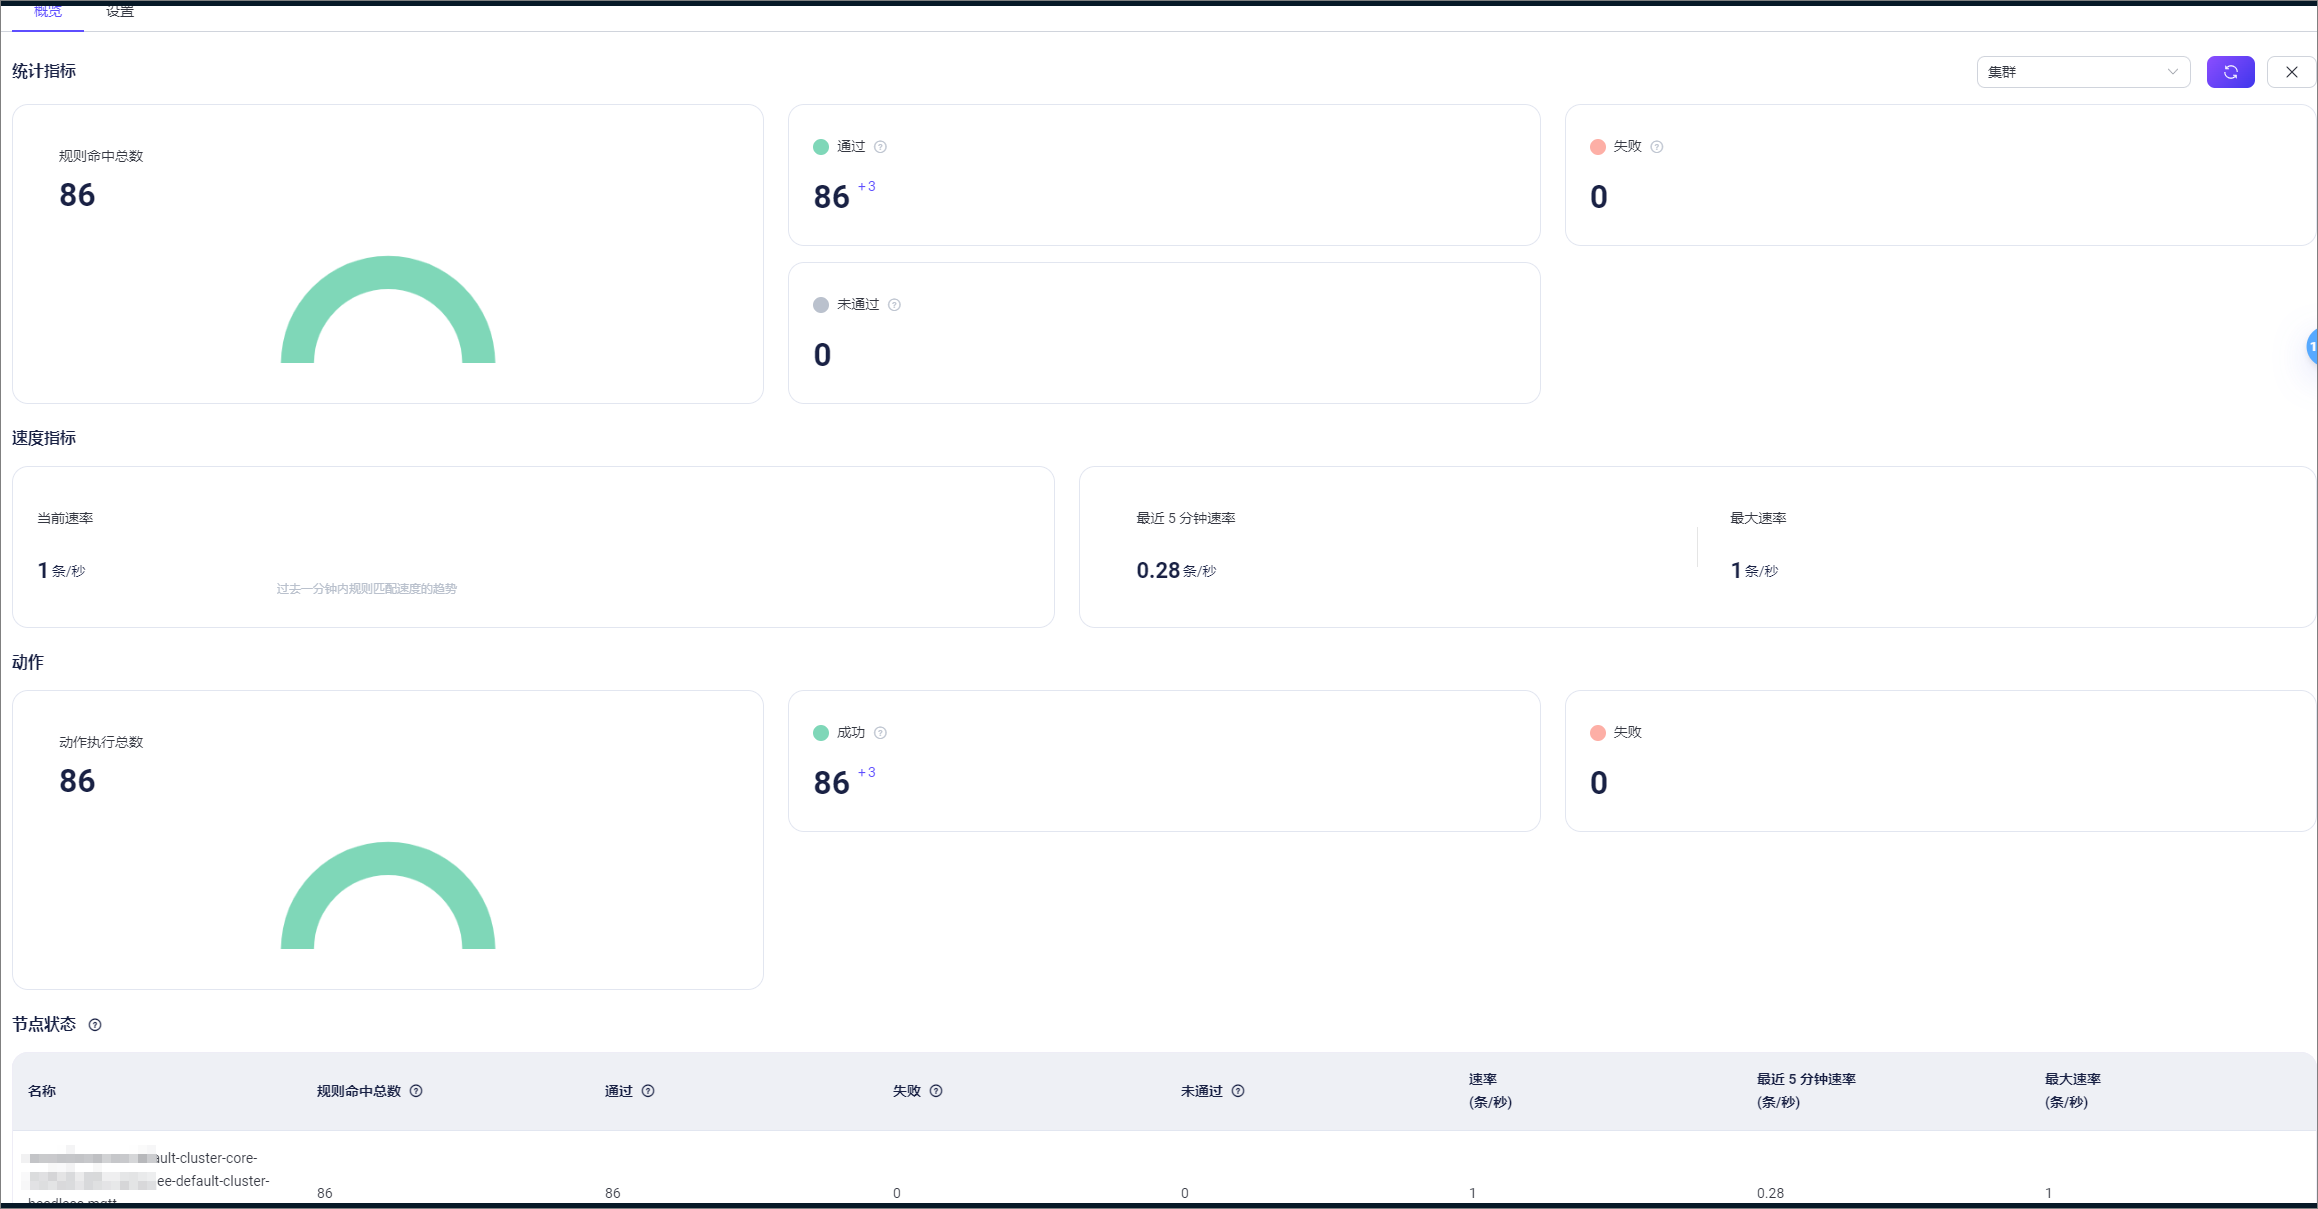The width and height of the screenshot is (2318, 1209).
Task: Click the 统计指标 section heading
Action: 44,71
